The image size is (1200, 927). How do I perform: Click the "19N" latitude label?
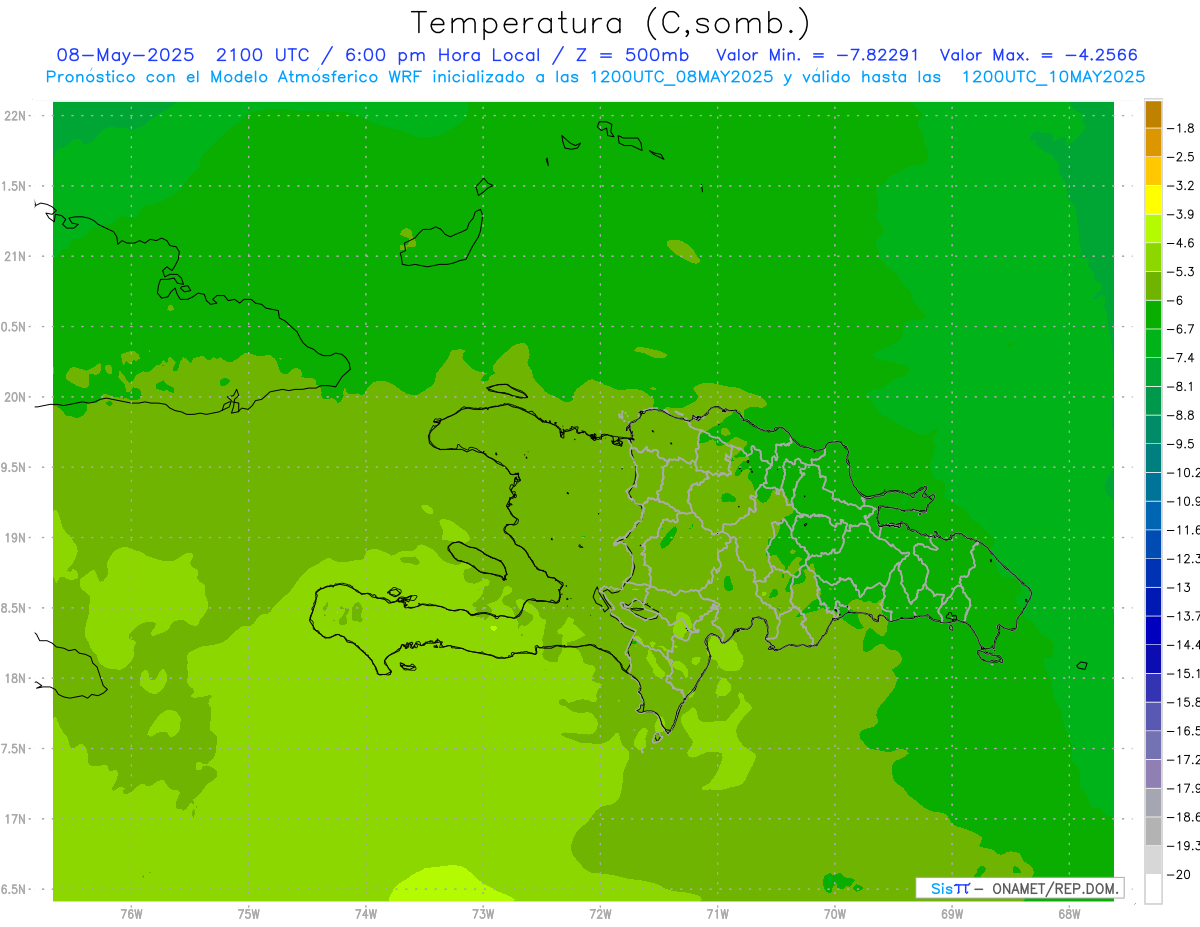click(15, 537)
